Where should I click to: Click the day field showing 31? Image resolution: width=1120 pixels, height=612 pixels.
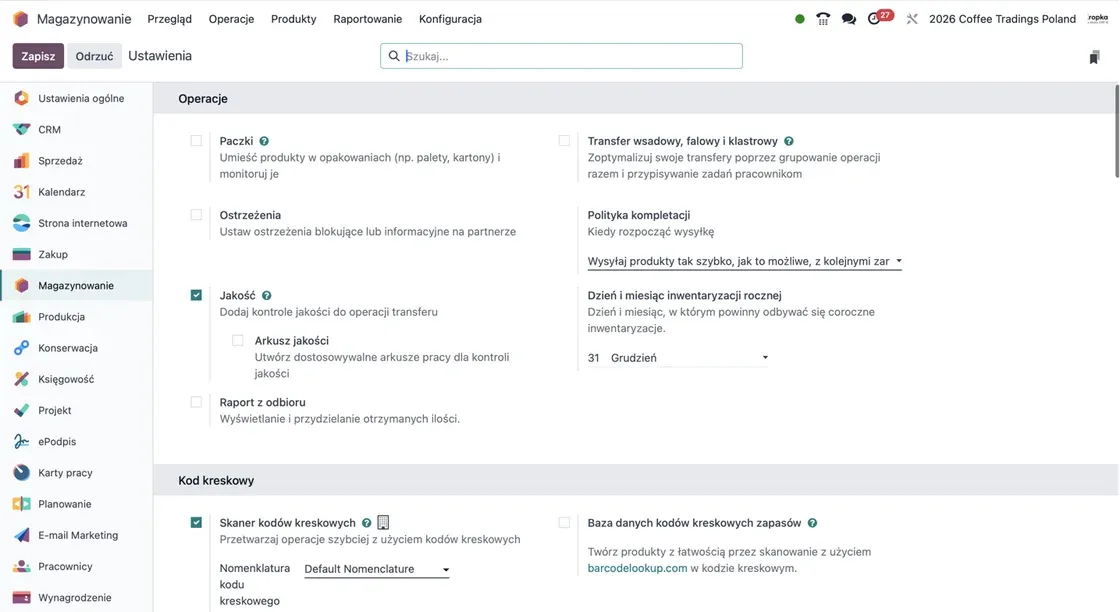[x=594, y=358]
